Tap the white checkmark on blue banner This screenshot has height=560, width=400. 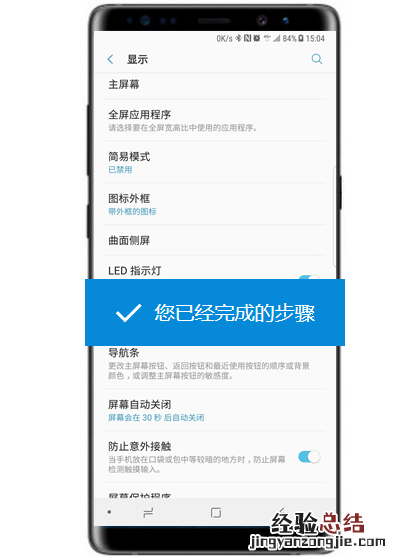[x=128, y=312]
